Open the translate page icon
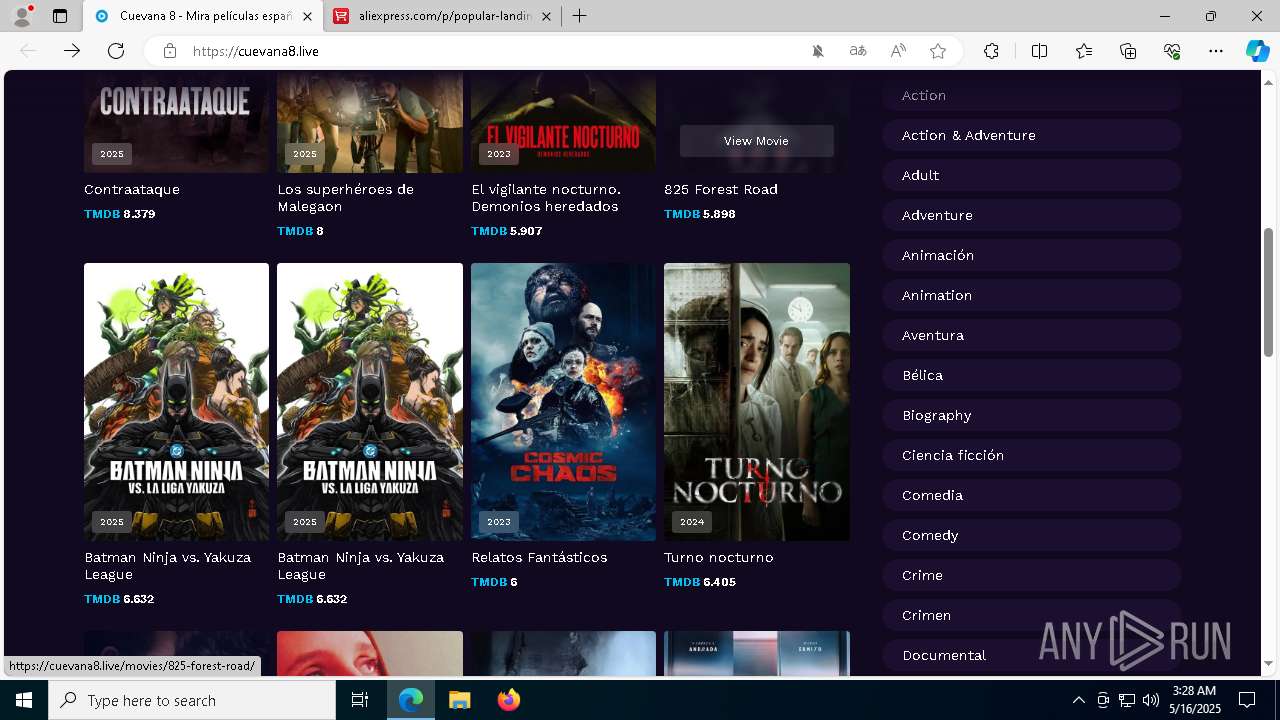1280x720 pixels. [858, 51]
